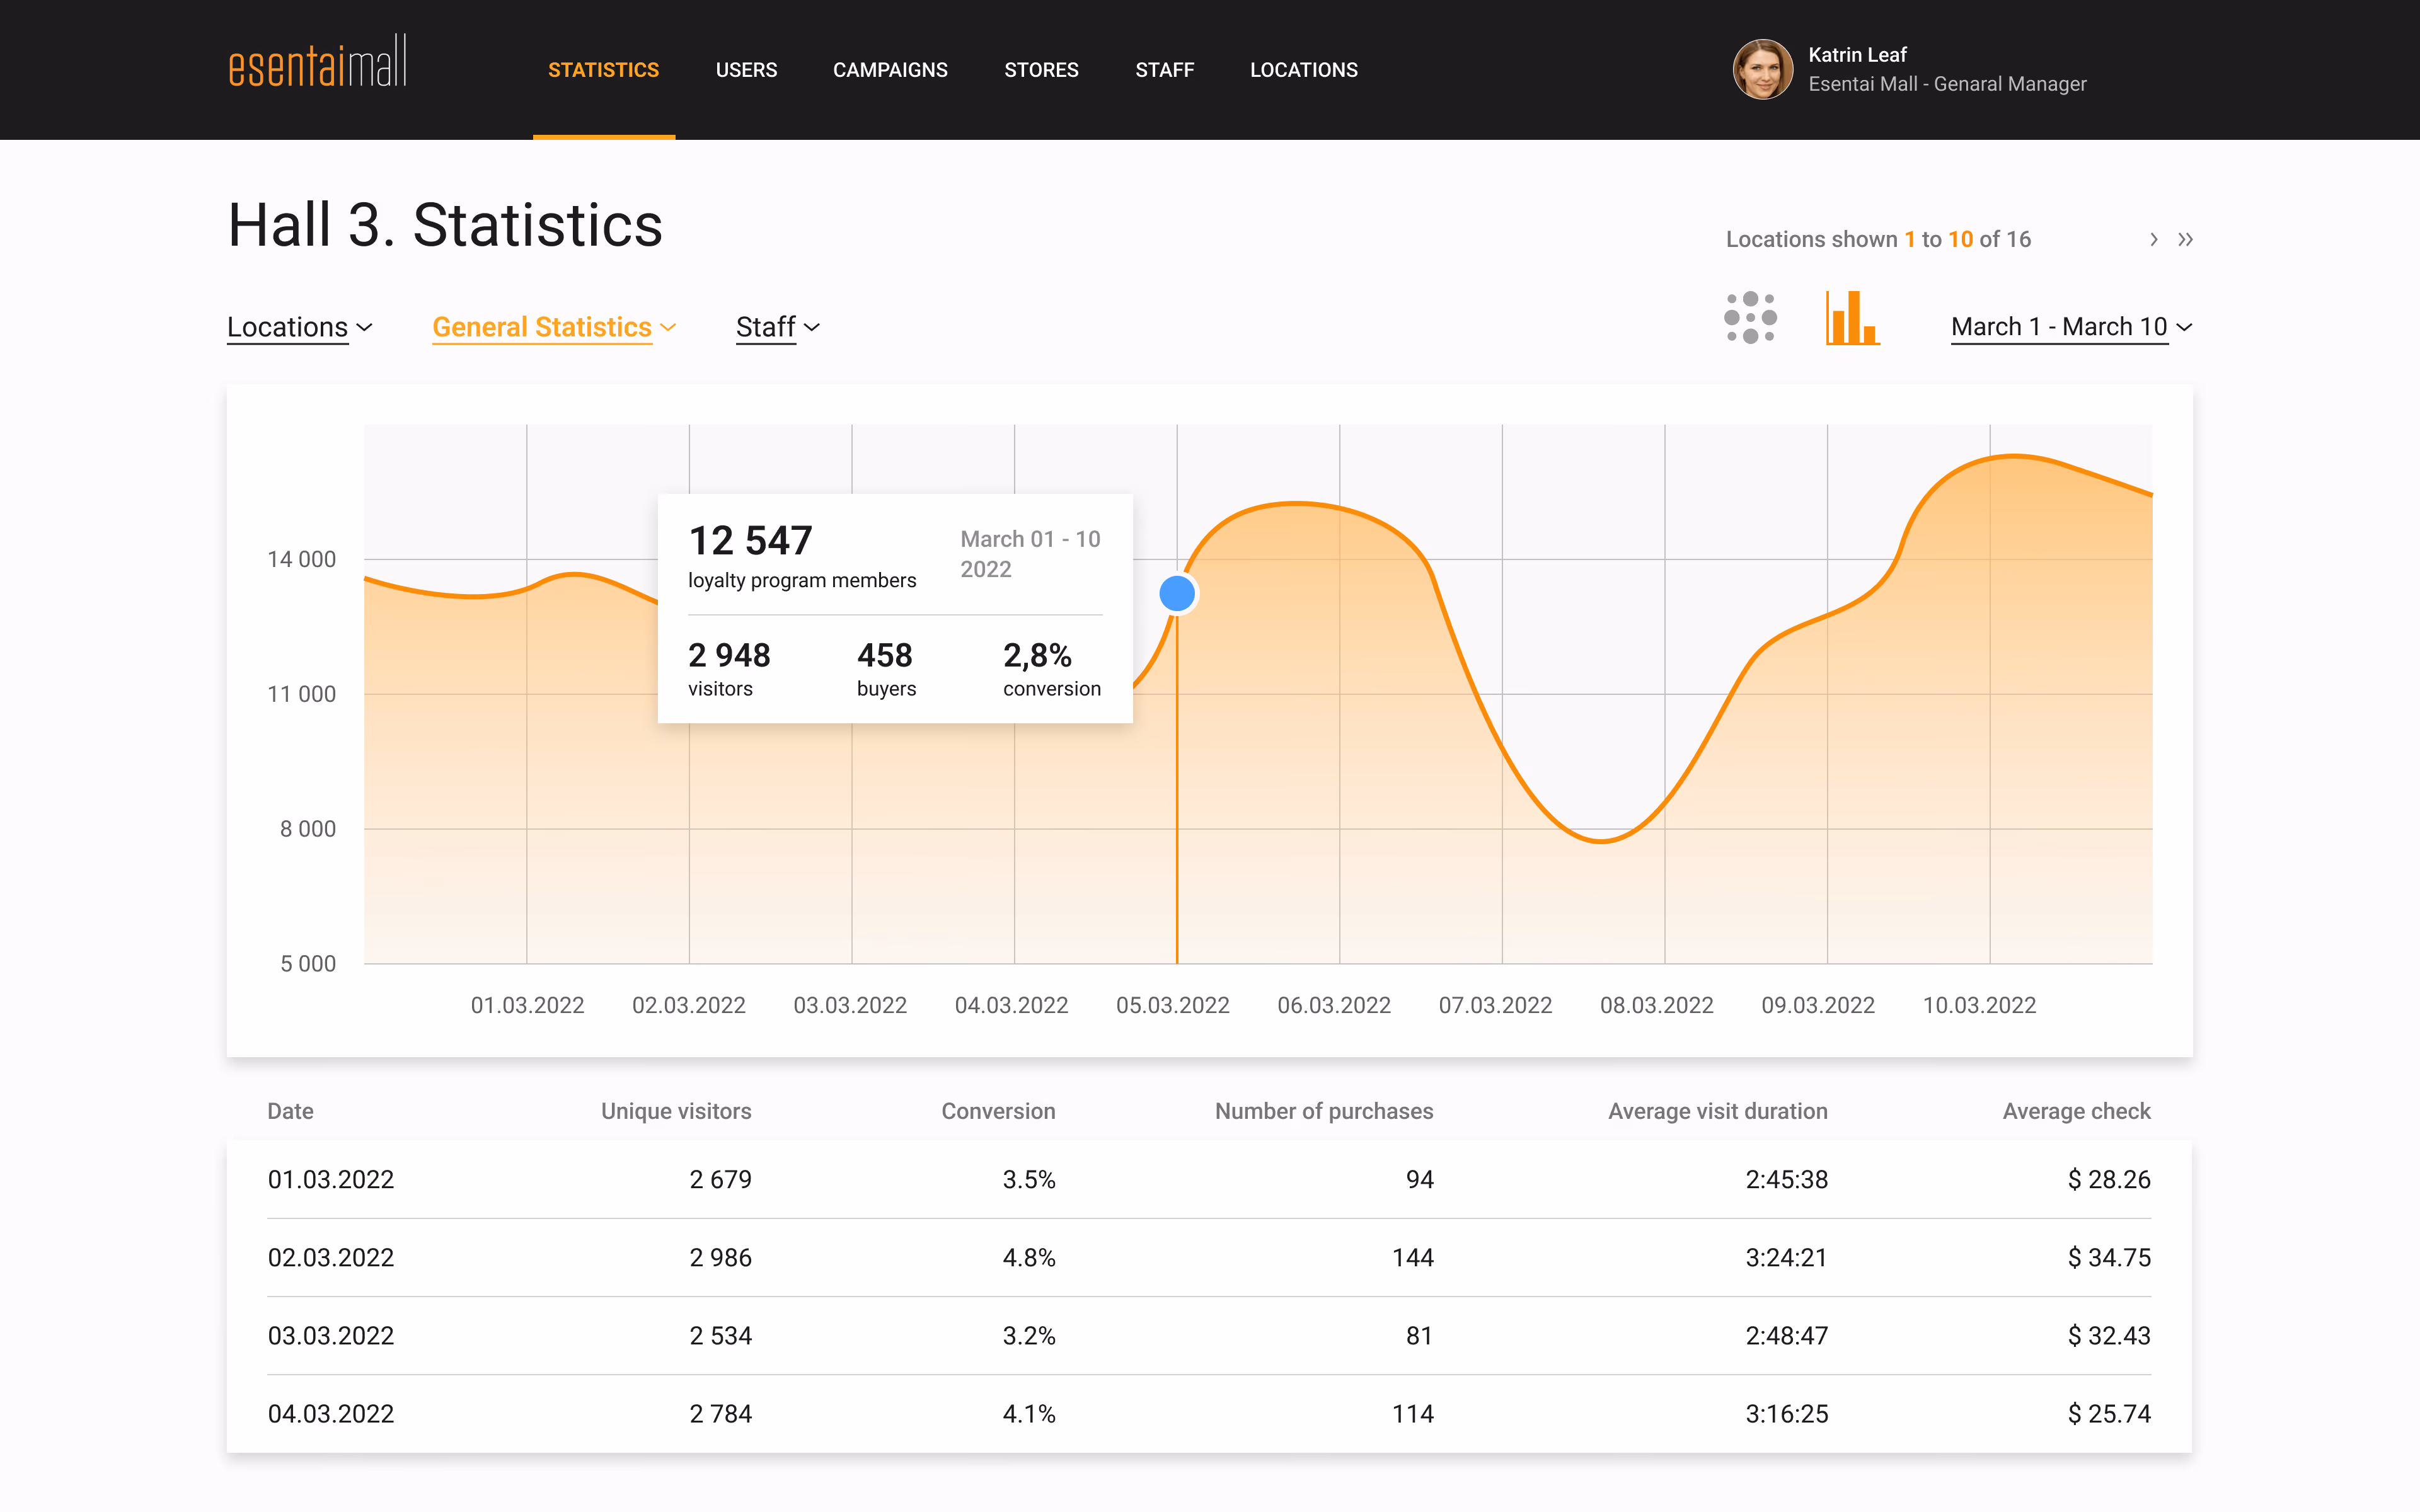Click unique visitors value 2 986
The height and width of the screenshot is (1512, 2420).
click(x=720, y=1257)
